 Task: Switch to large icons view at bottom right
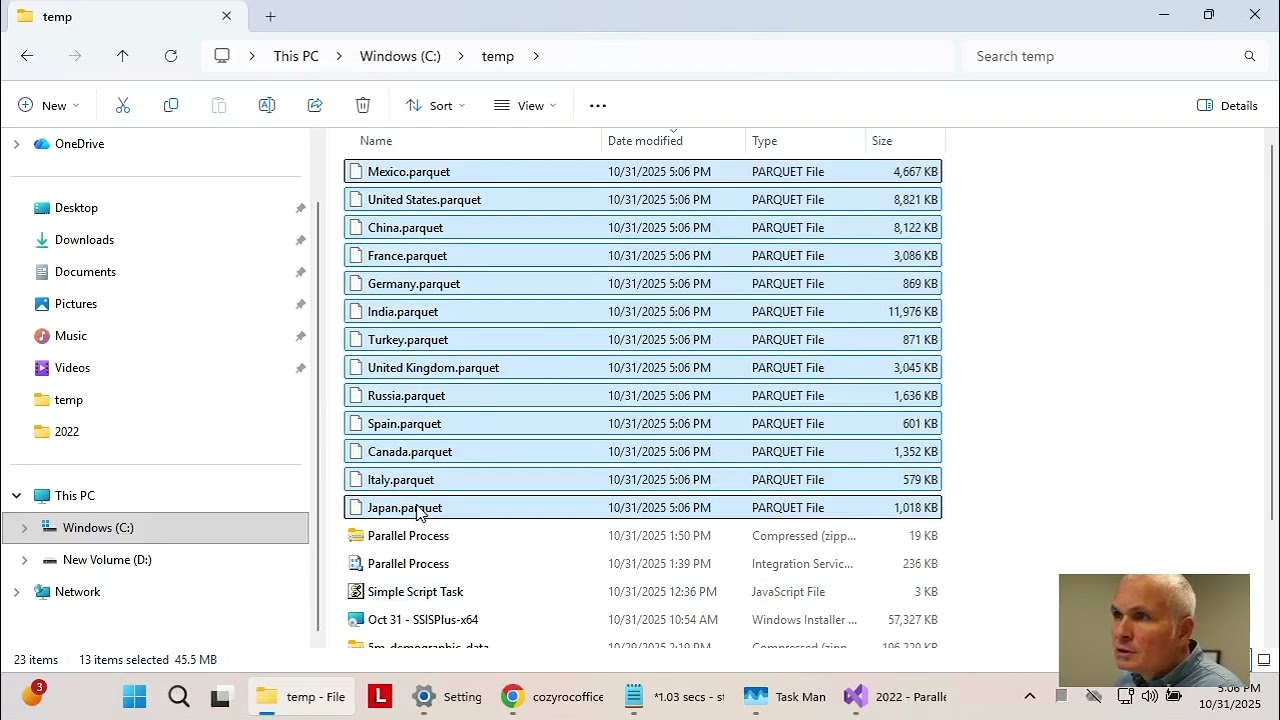click(1264, 660)
